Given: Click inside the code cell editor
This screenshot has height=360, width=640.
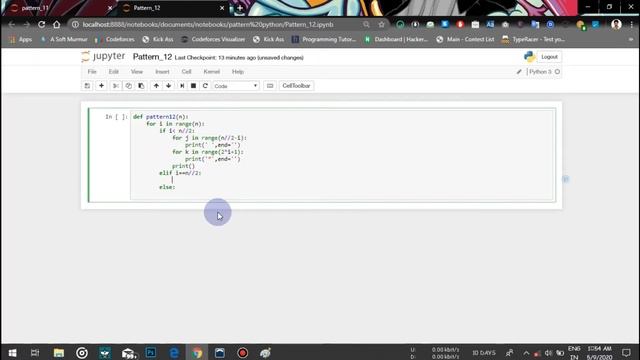Looking at the screenshot, I should (342, 155).
